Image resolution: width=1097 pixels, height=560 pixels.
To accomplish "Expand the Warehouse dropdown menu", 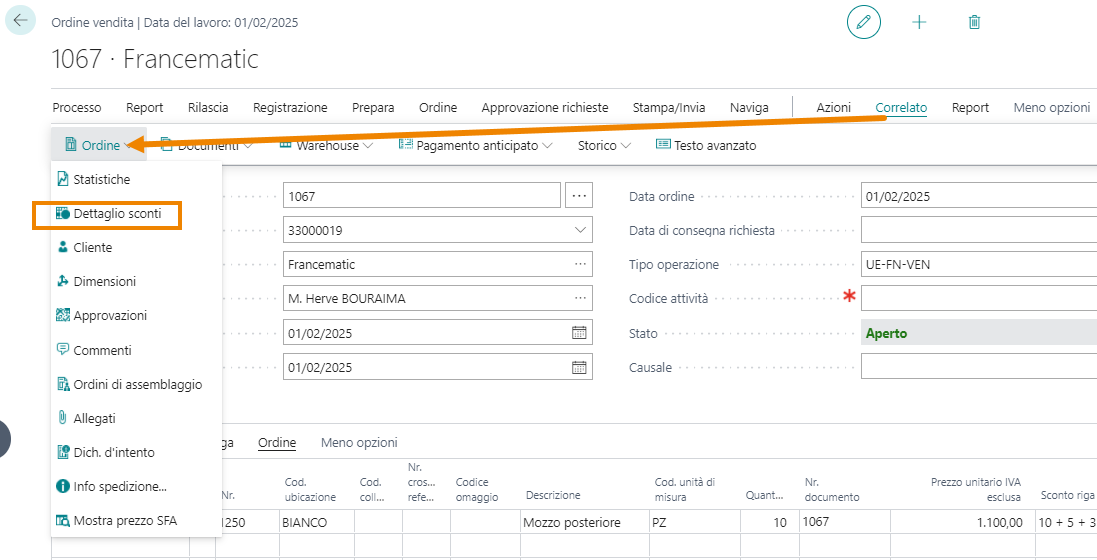I will (326, 146).
